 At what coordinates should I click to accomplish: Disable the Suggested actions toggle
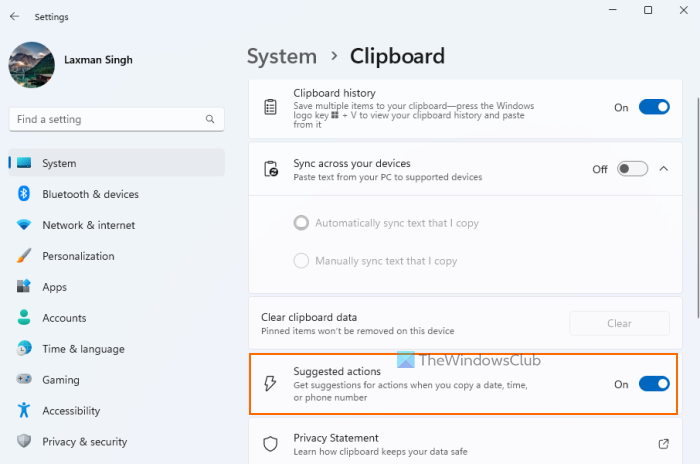[654, 384]
